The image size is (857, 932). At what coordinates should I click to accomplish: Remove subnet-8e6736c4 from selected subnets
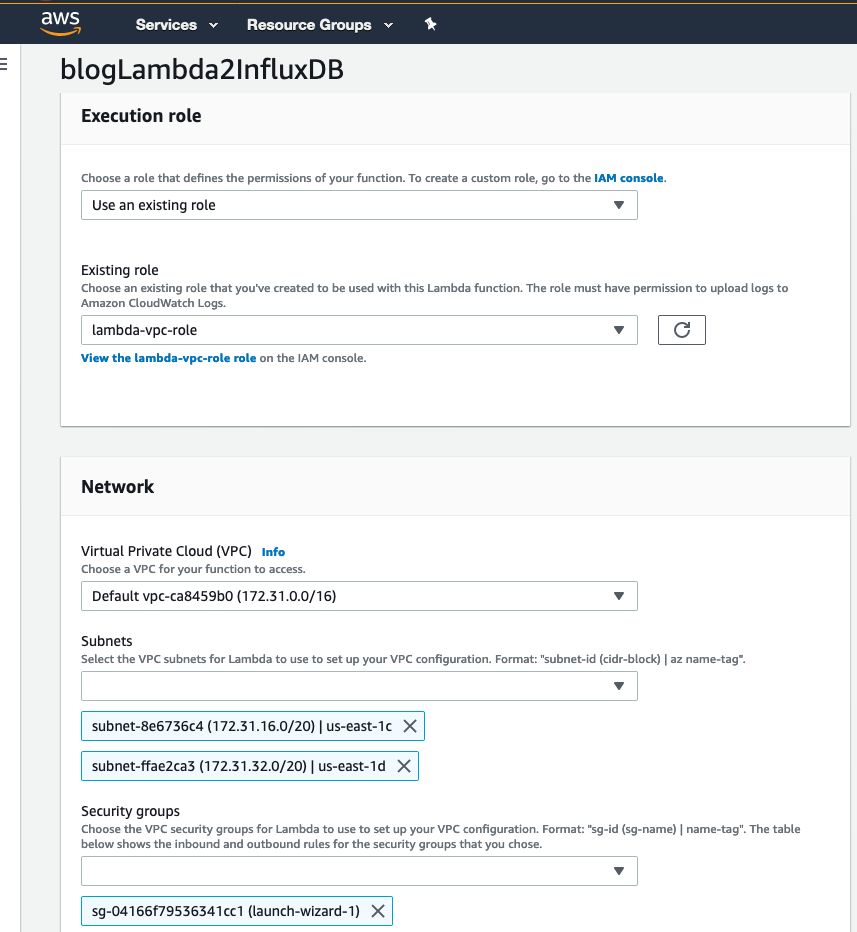pos(409,726)
